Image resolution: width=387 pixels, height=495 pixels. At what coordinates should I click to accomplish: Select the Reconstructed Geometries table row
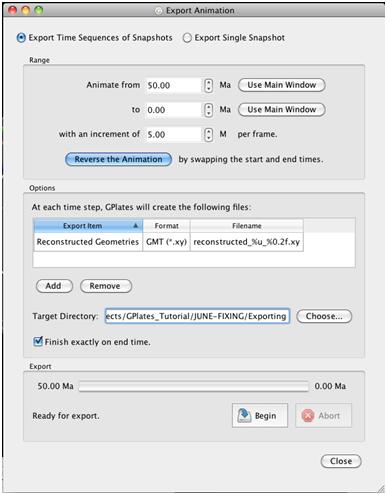point(168,242)
